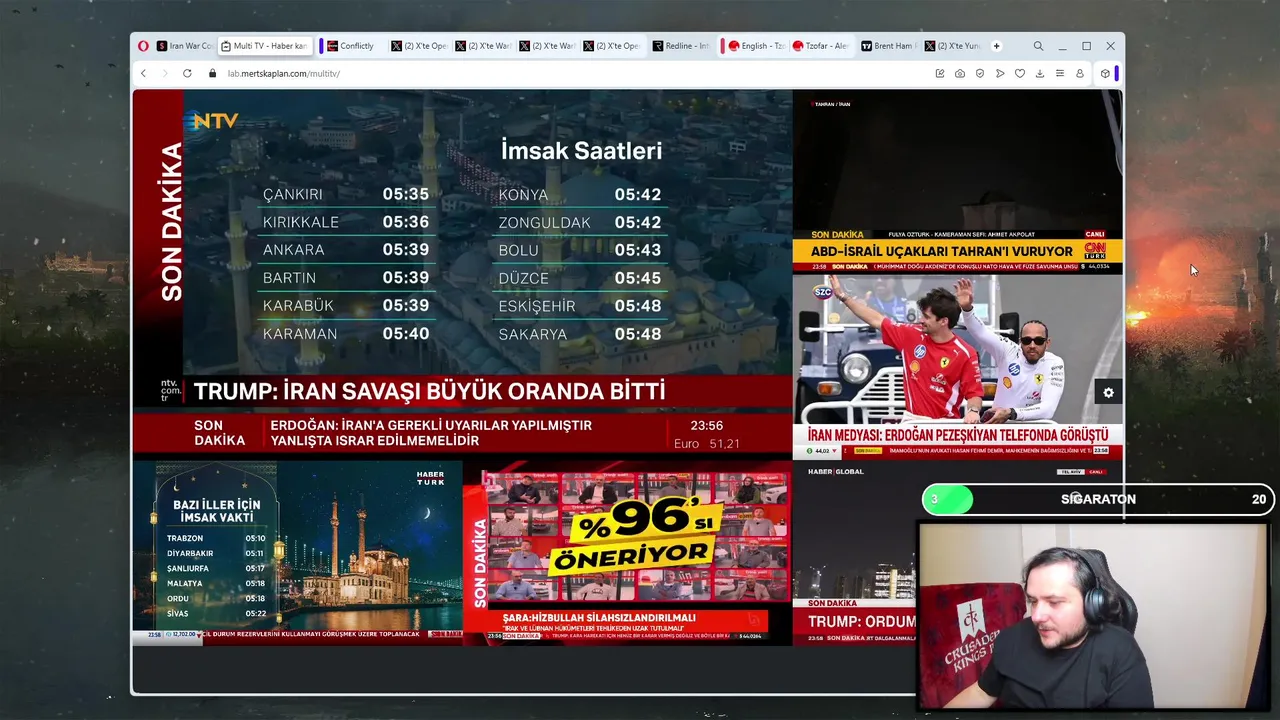Click the CNN Türk logo
This screenshot has width=1280, height=720.
(1095, 249)
